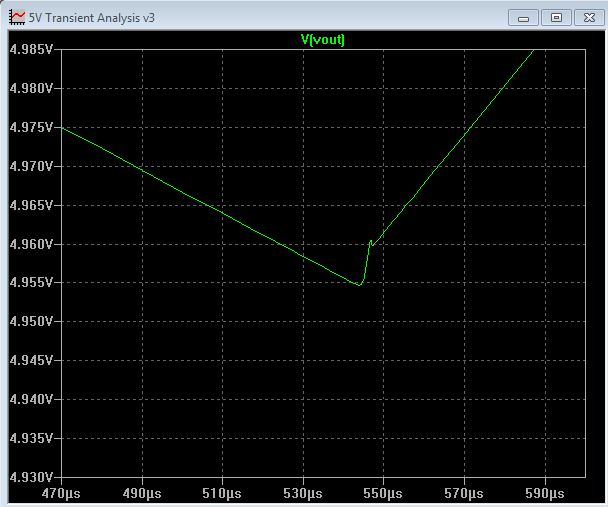Screen dimensions: 608x507
Task: Click the 570µs time axis label
Action: [464, 494]
